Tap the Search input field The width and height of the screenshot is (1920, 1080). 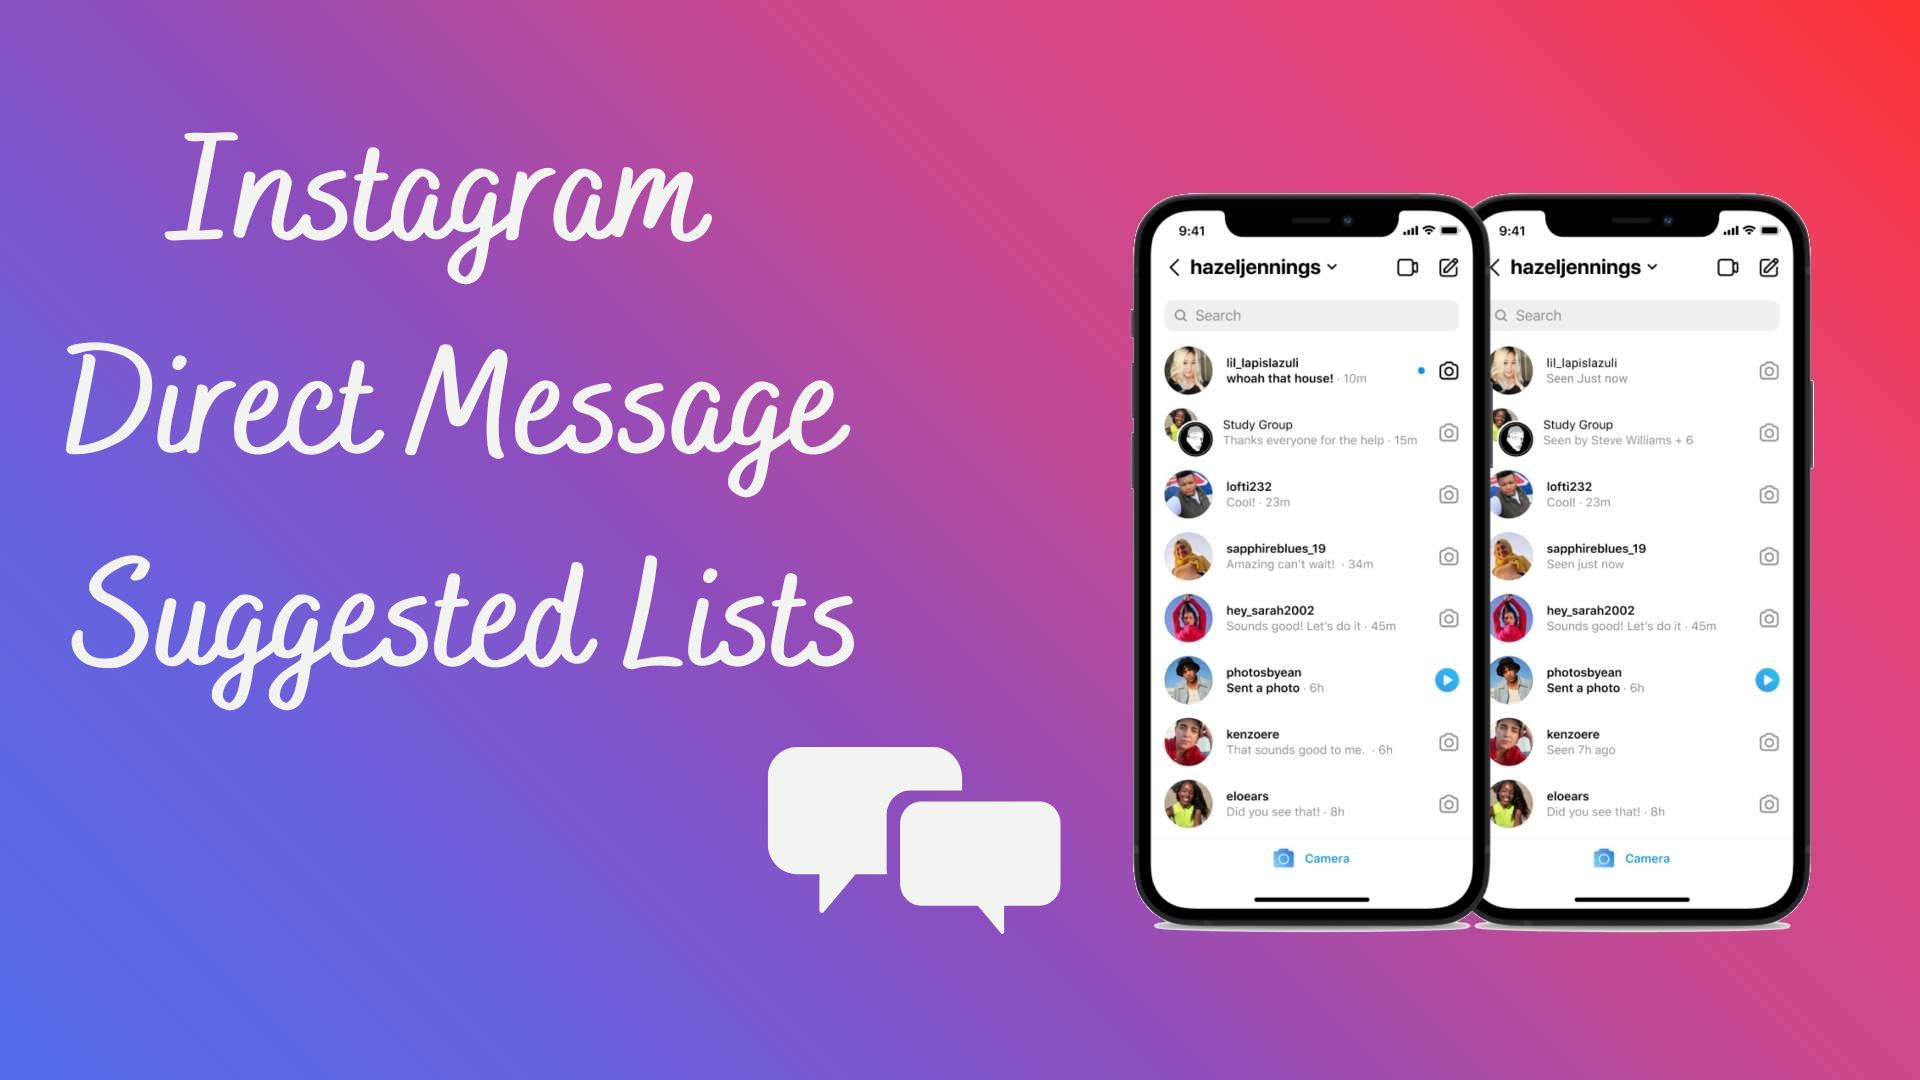pos(1311,315)
